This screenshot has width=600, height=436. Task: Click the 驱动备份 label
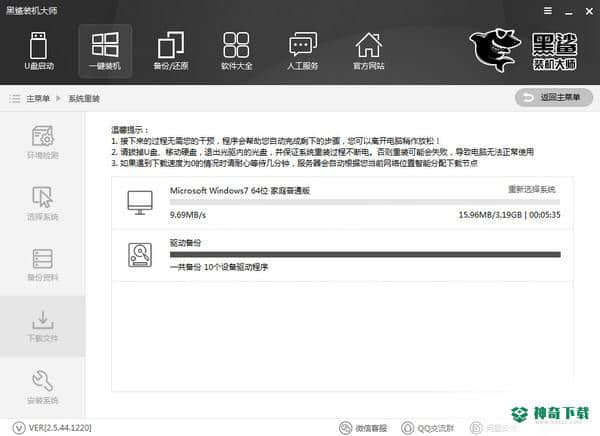click(x=185, y=243)
